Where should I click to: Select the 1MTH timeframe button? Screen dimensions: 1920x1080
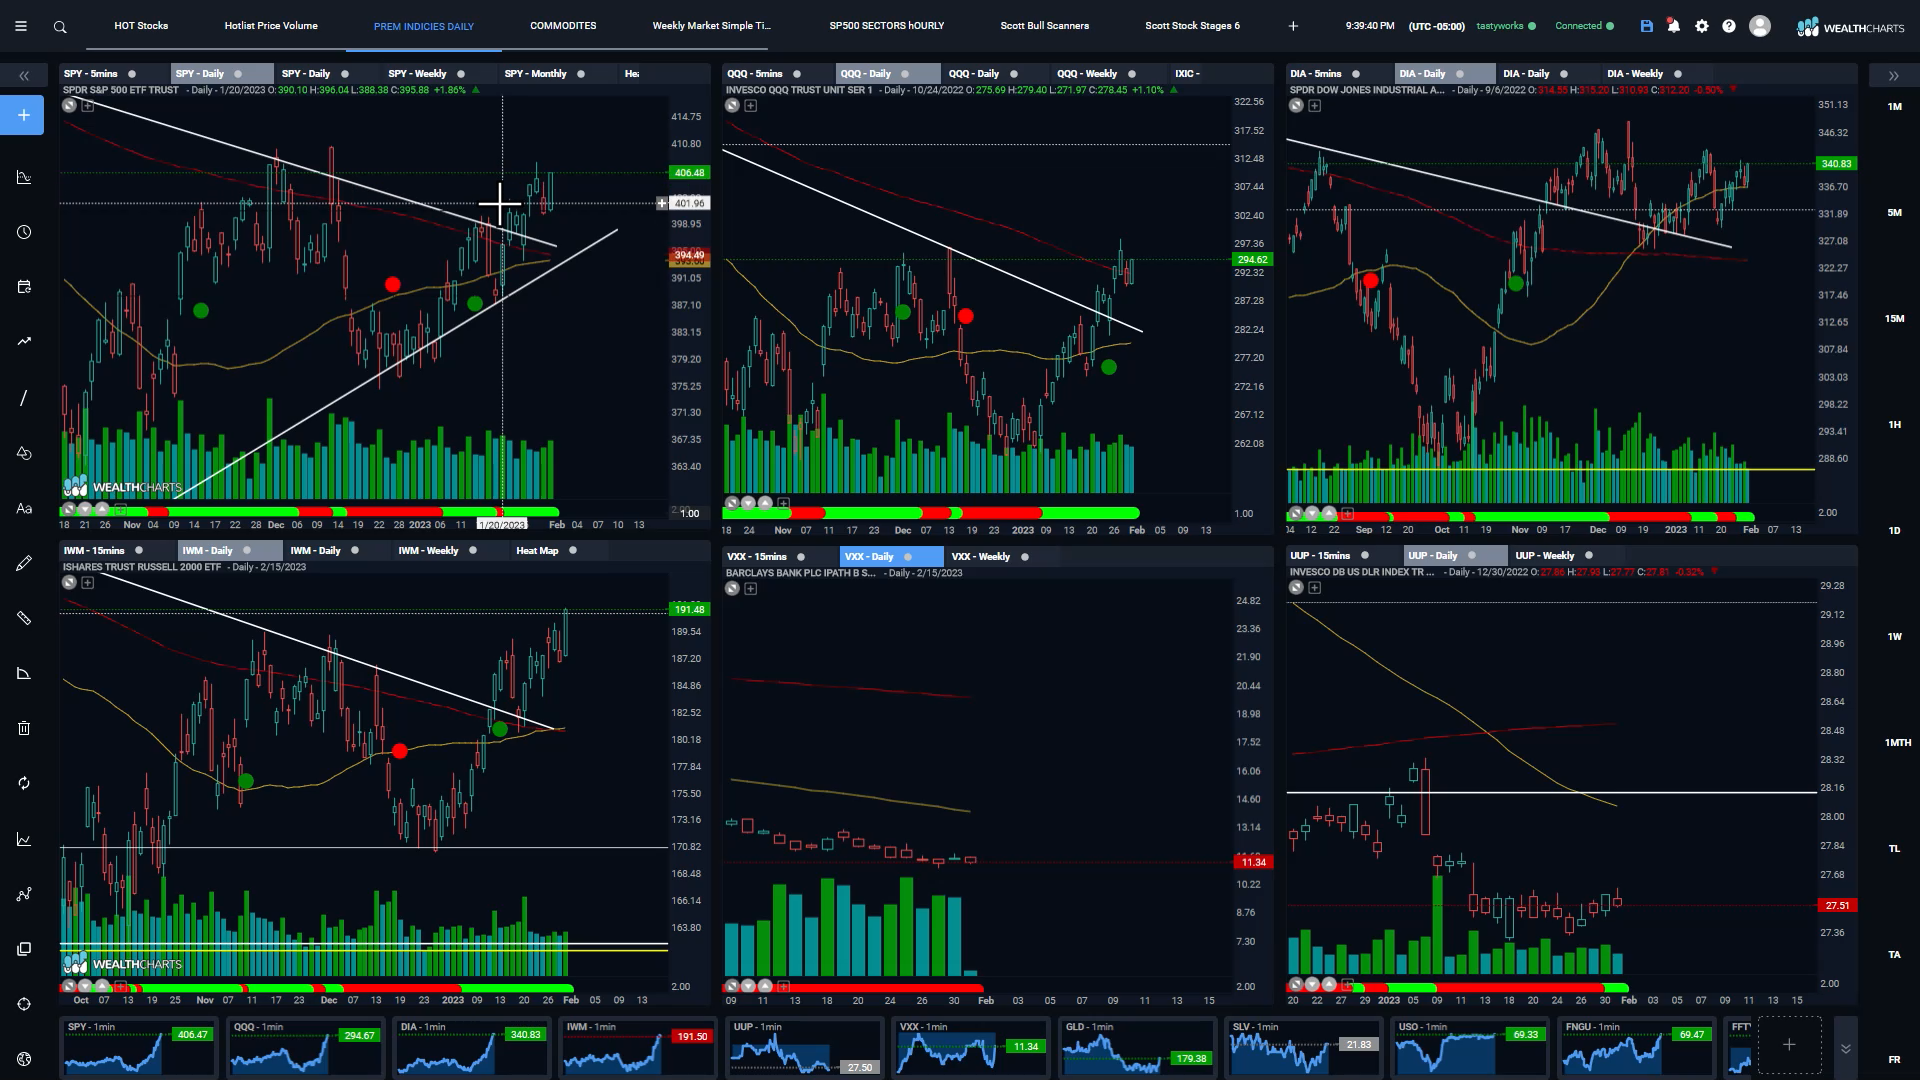(x=1897, y=743)
